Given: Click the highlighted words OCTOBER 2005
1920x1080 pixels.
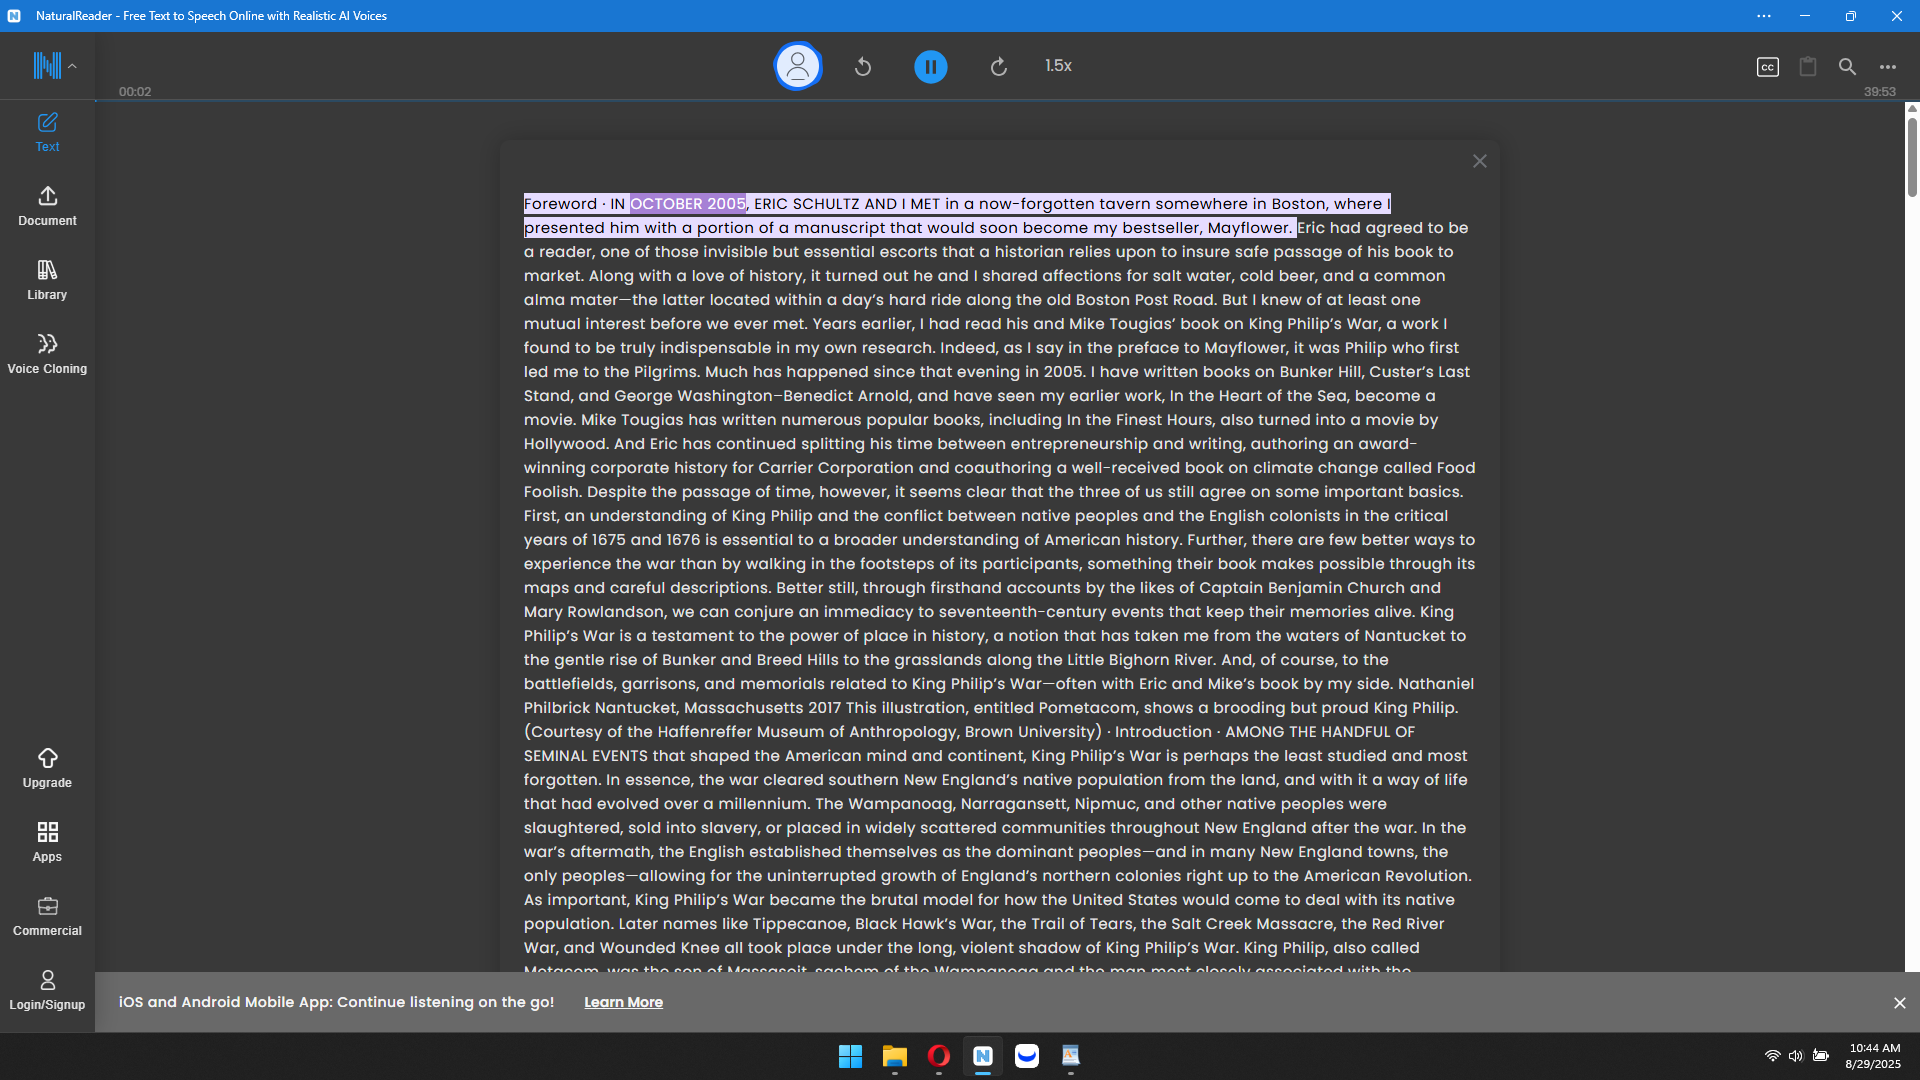Looking at the screenshot, I should pyautogui.click(x=688, y=204).
